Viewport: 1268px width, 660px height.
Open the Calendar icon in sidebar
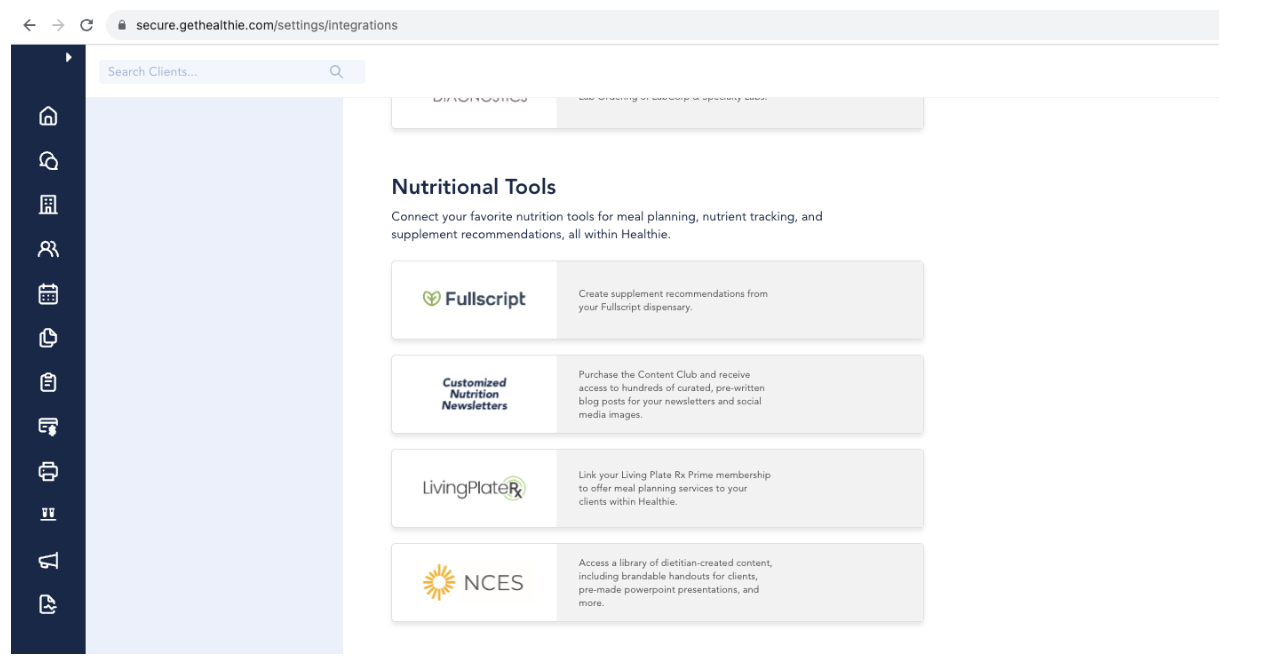48,294
